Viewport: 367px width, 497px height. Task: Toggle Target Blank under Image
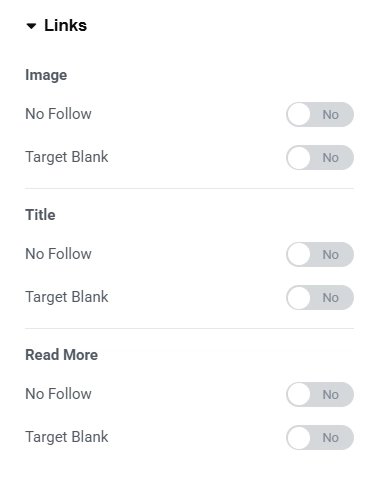pos(320,157)
